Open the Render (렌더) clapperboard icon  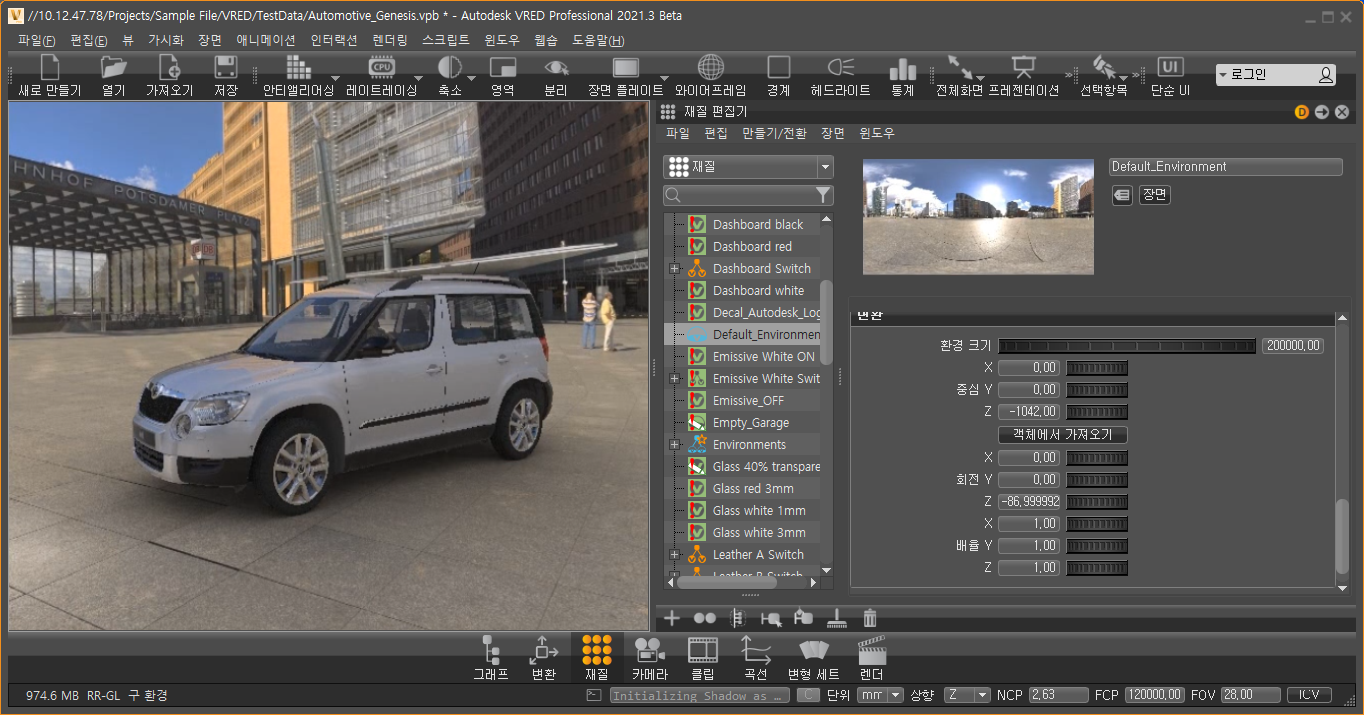click(x=872, y=651)
